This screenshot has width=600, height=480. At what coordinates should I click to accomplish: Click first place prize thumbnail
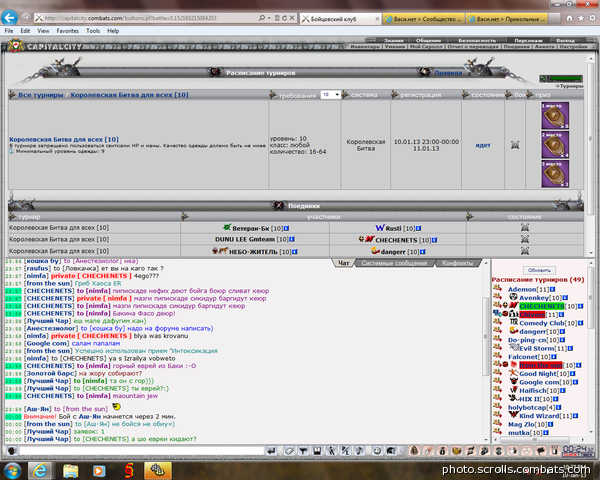point(555,116)
